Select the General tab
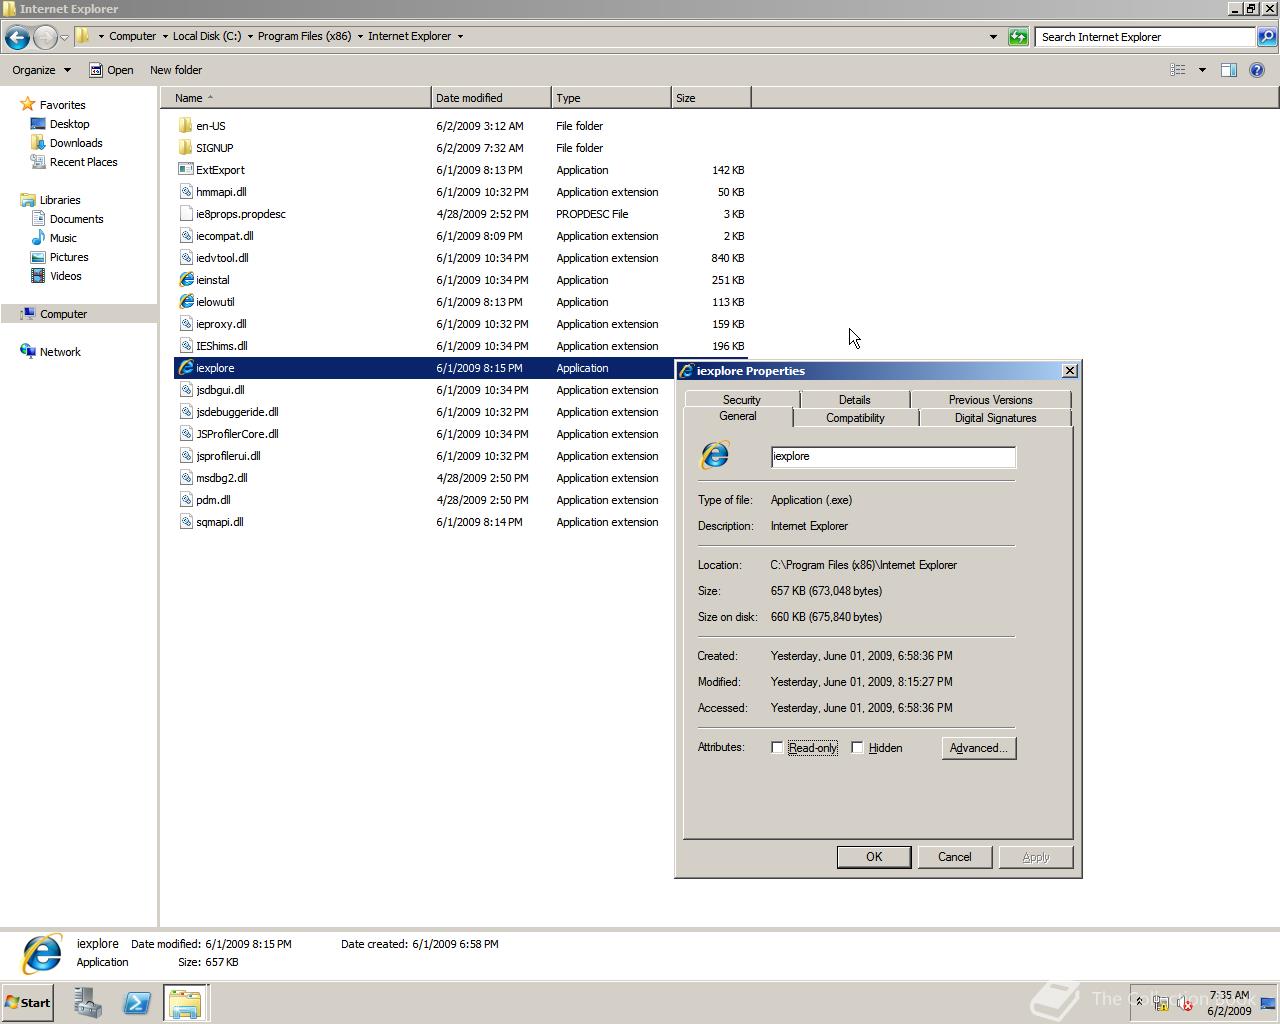1280x1024 pixels. pyautogui.click(x=738, y=416)
